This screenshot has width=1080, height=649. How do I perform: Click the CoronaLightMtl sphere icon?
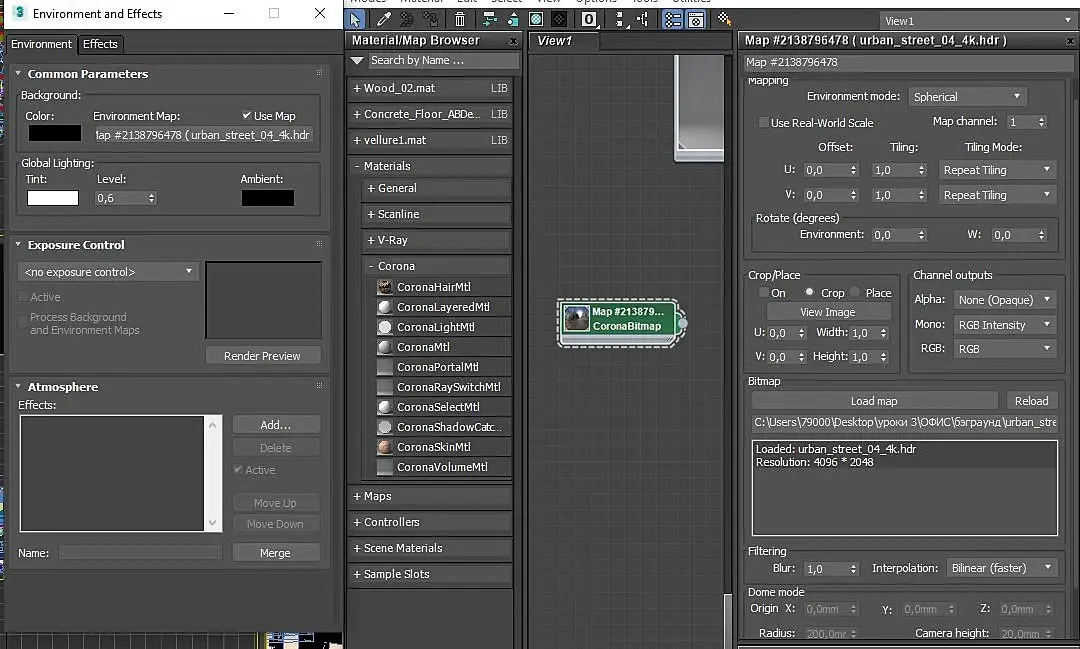pos(385,327)
